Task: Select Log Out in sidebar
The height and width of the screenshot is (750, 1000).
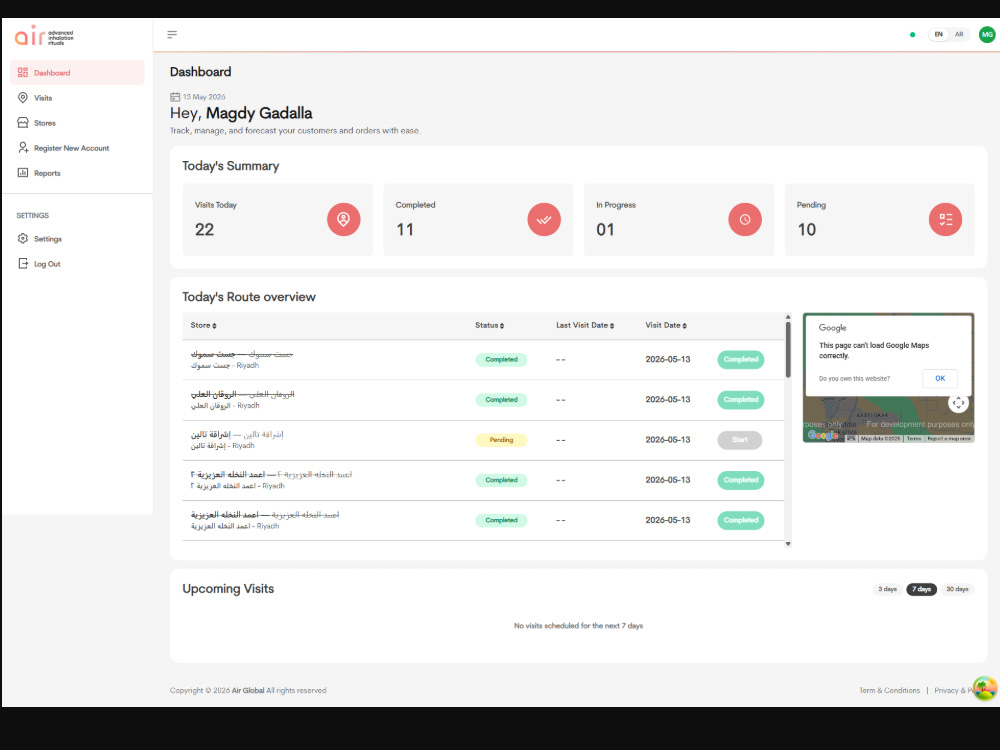Action: [x=77, y=263]
